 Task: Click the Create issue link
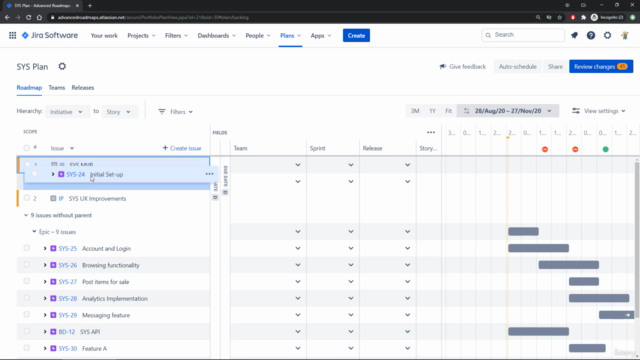coord(182,148)
